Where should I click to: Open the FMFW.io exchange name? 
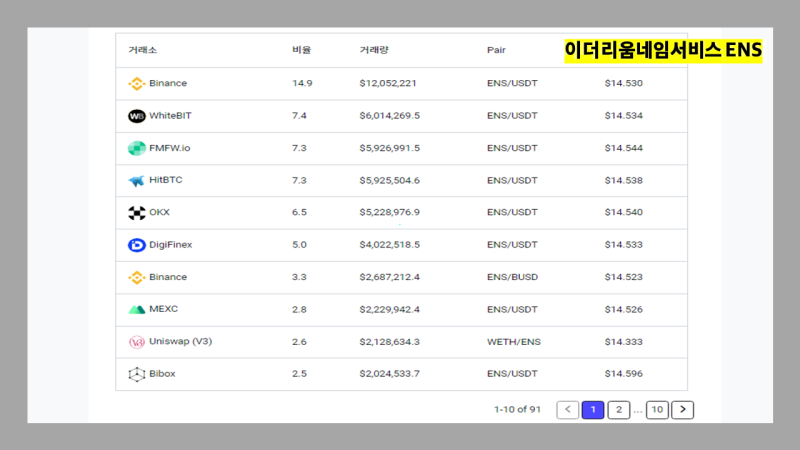pos(169,148)
